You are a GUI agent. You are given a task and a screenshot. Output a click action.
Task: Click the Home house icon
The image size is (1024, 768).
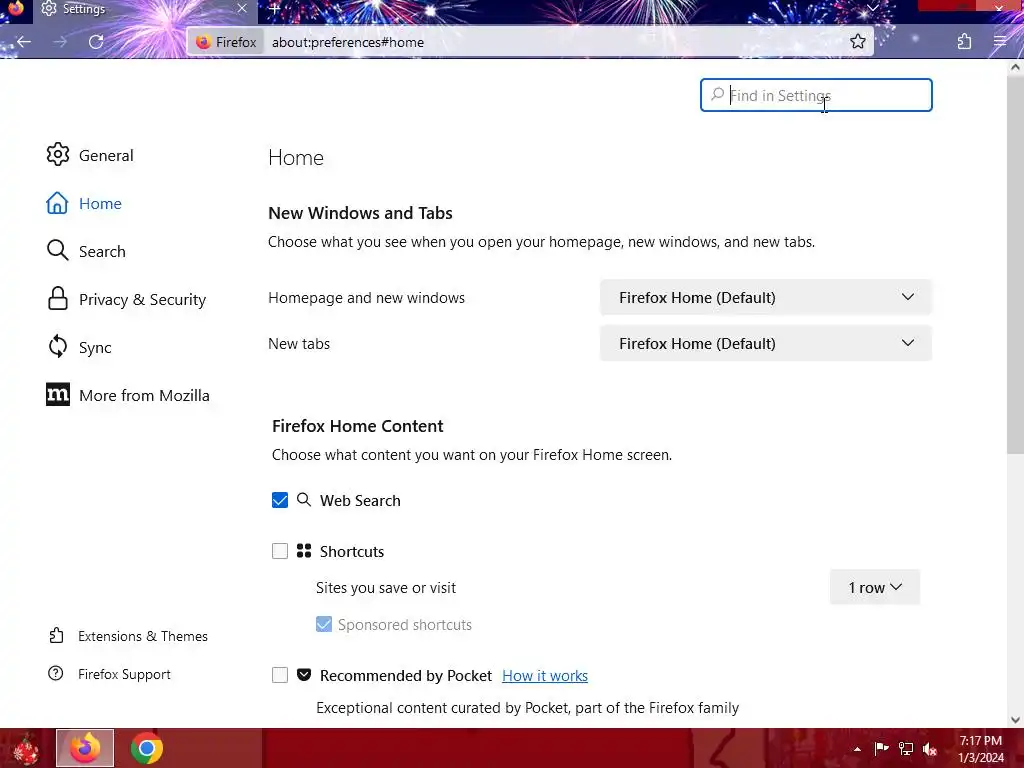pos(57,203)
